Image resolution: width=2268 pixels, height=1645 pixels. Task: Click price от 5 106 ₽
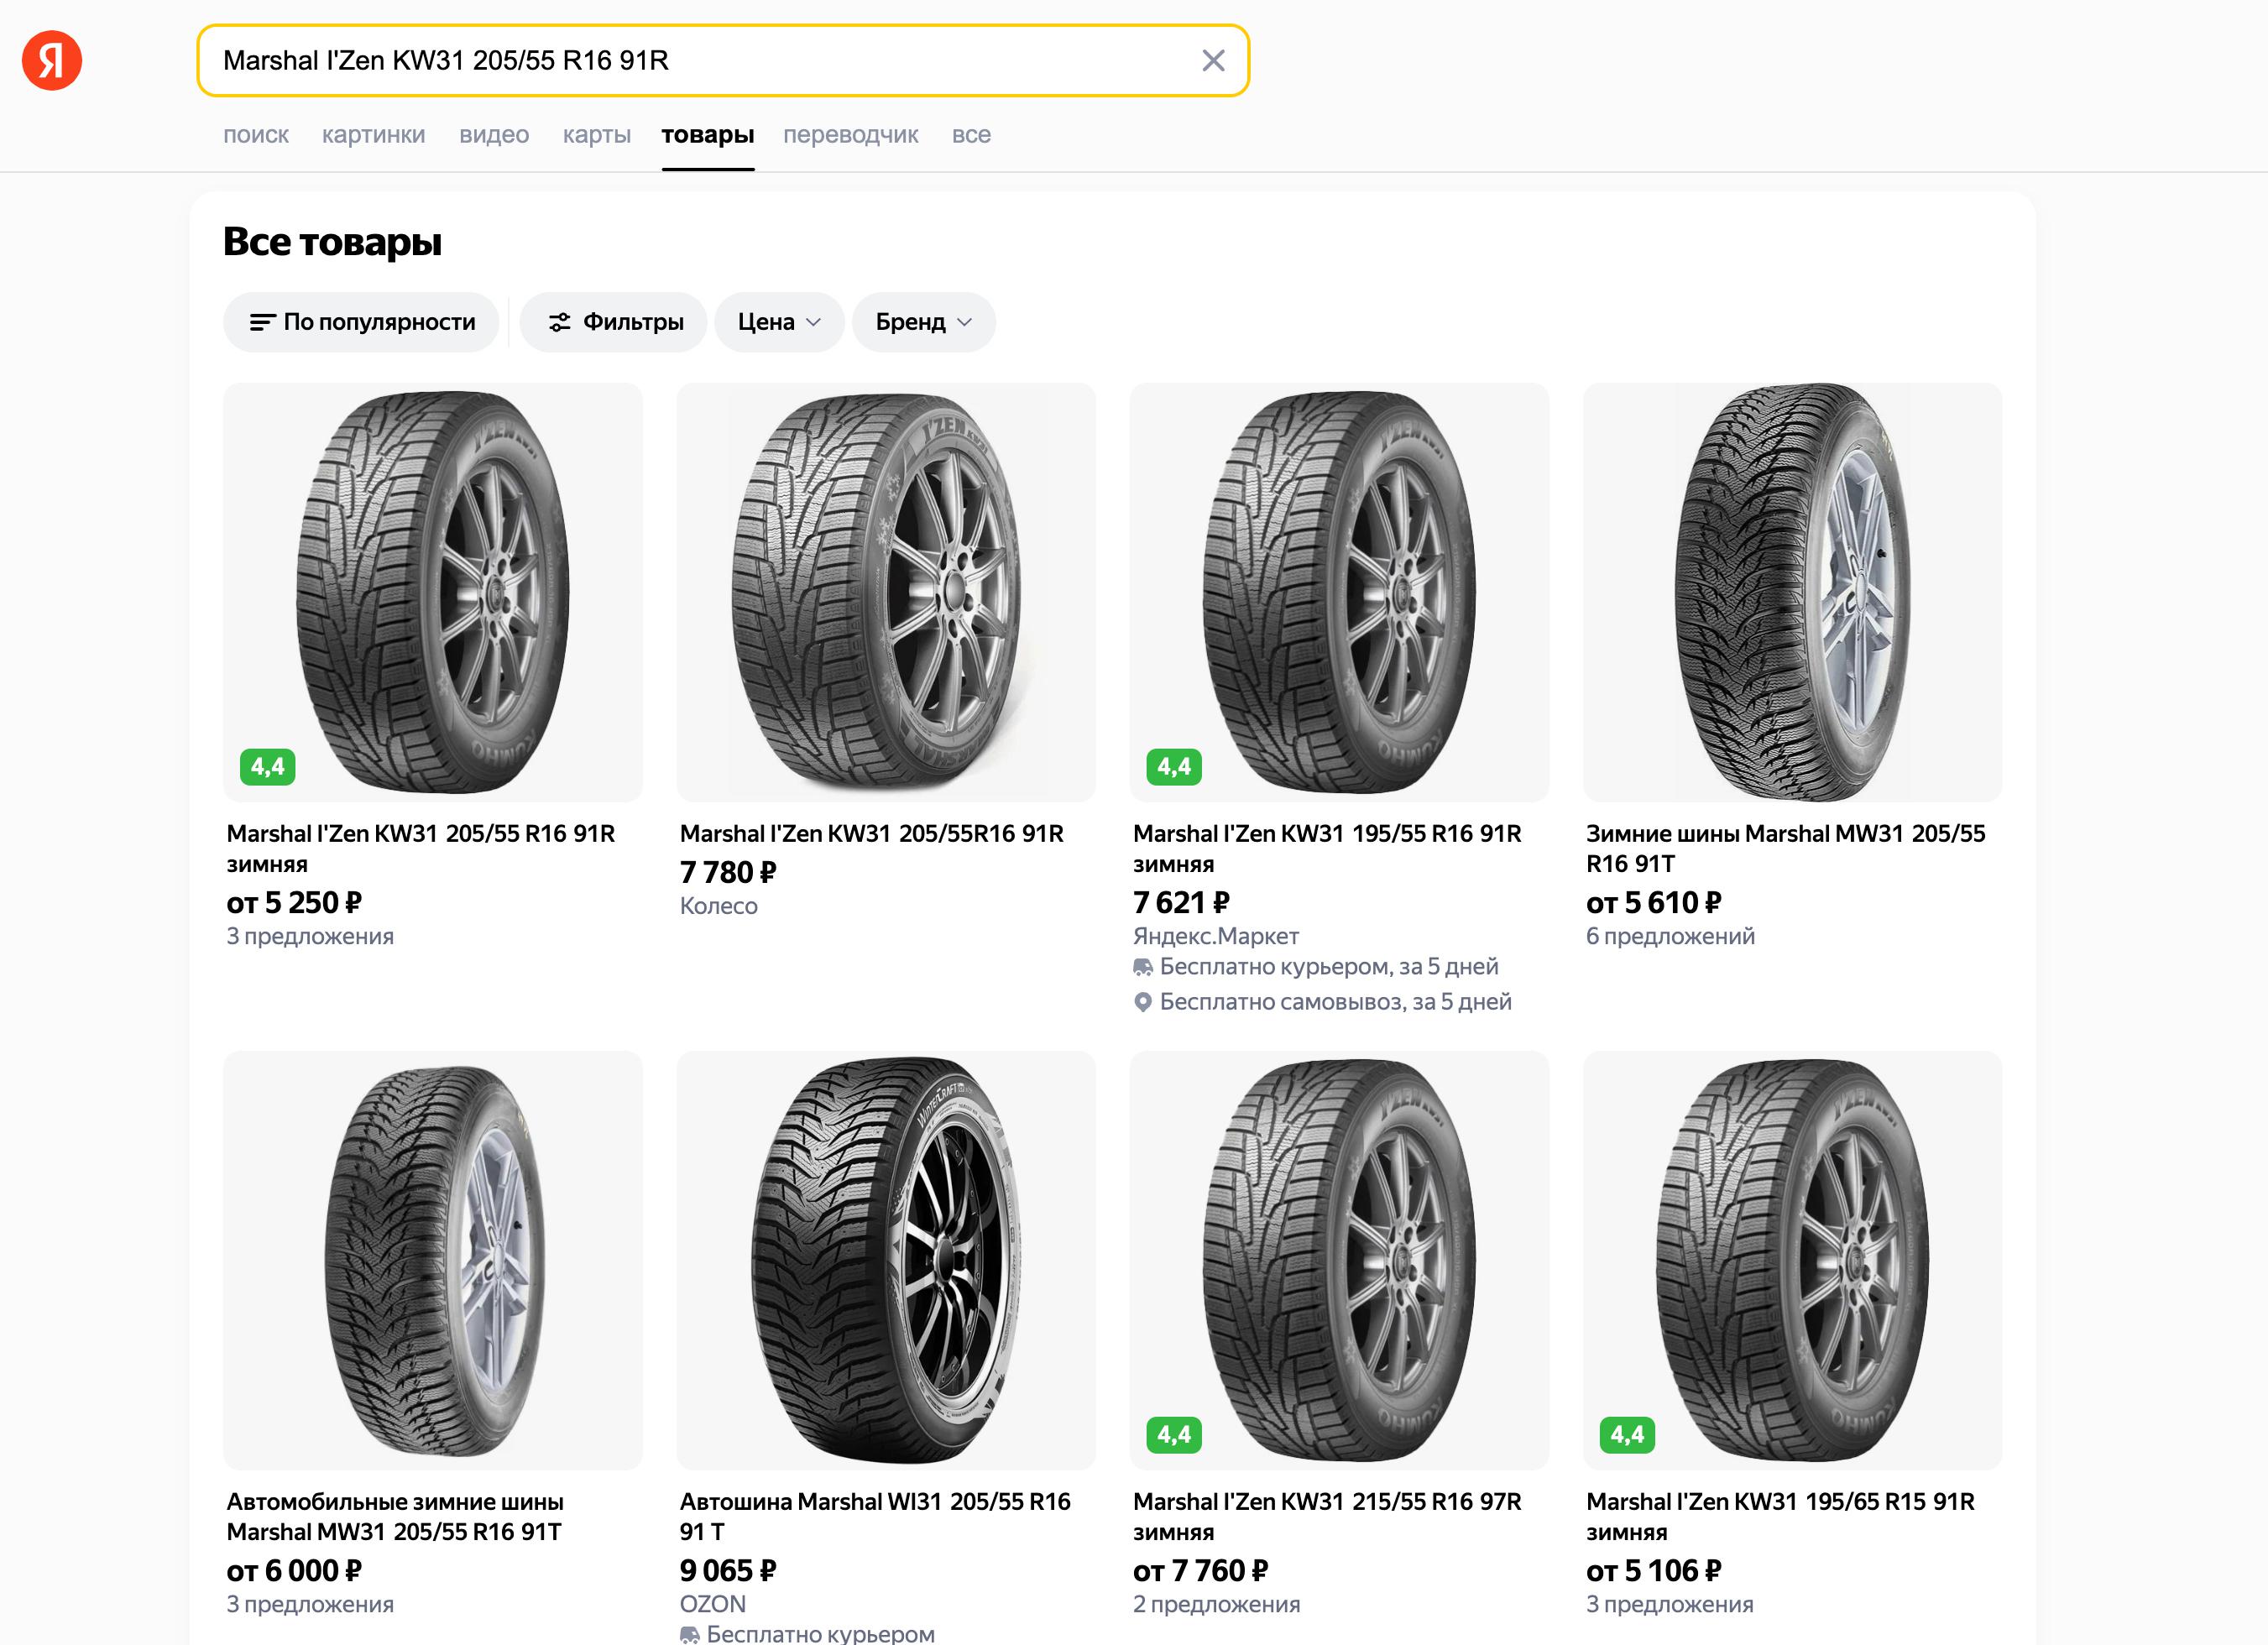click(1654, 1570)
